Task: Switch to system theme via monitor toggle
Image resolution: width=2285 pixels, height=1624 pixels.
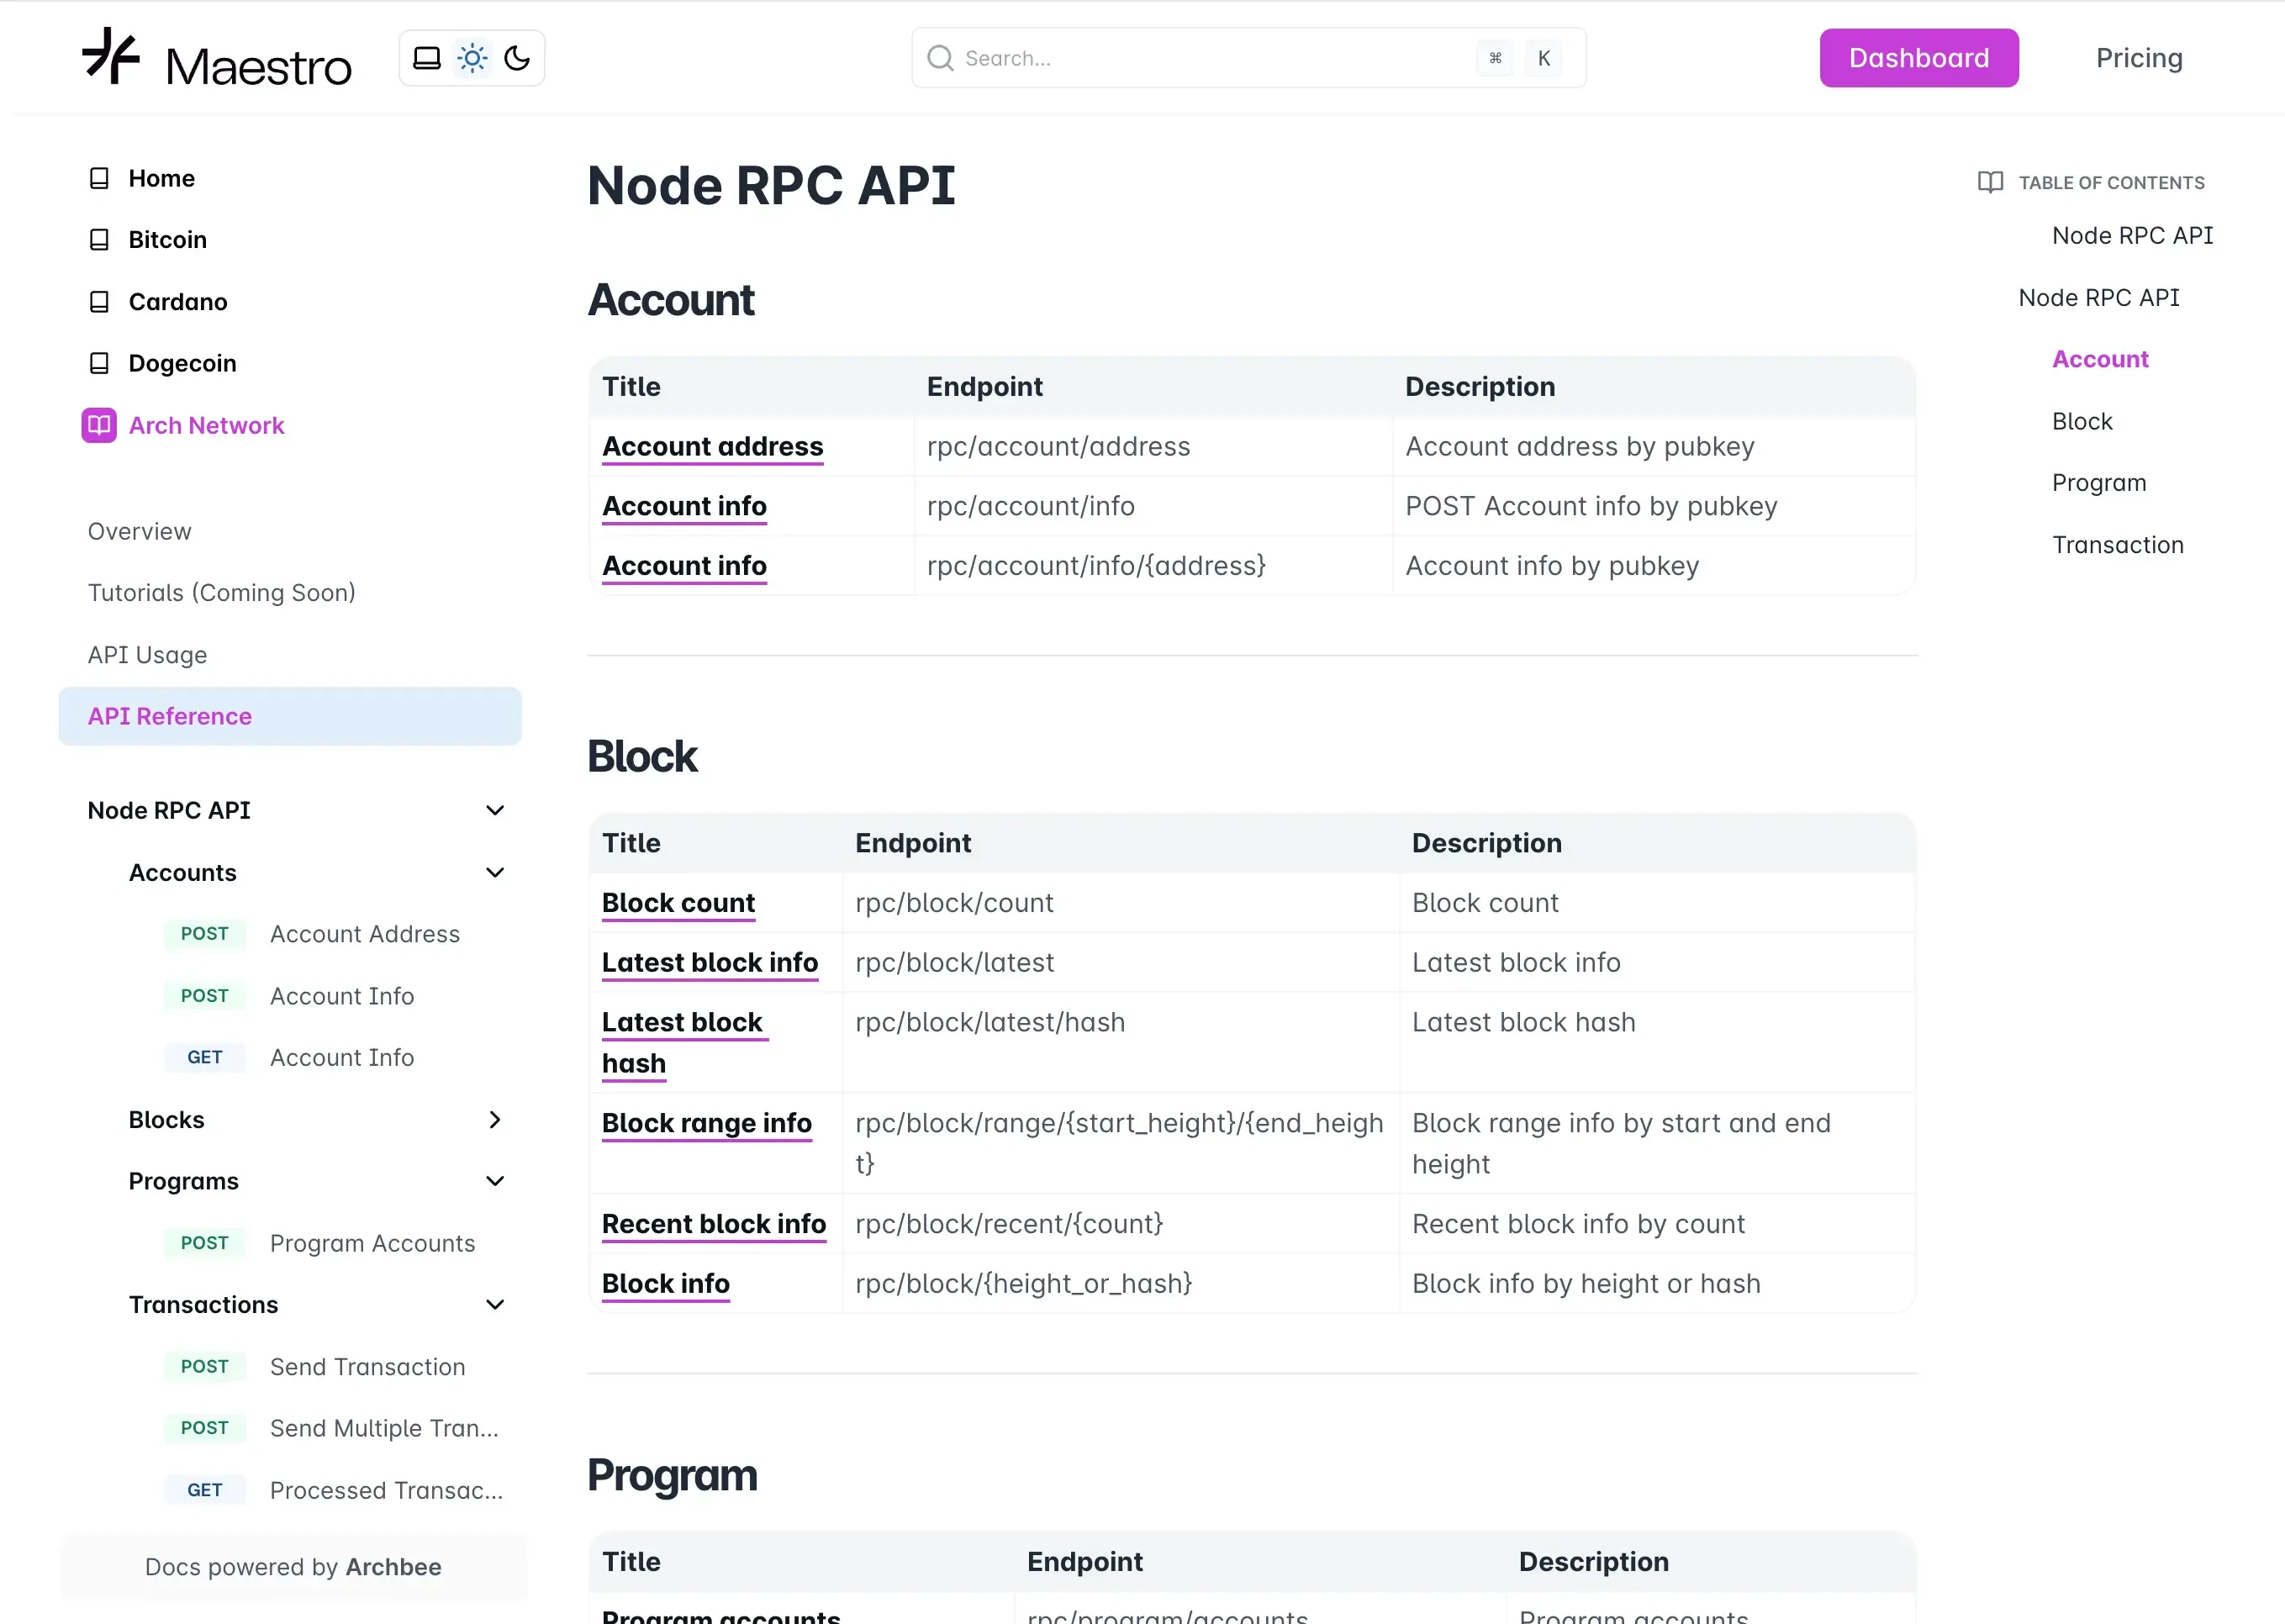Action: pyautogui.click(x=427, y=57)
